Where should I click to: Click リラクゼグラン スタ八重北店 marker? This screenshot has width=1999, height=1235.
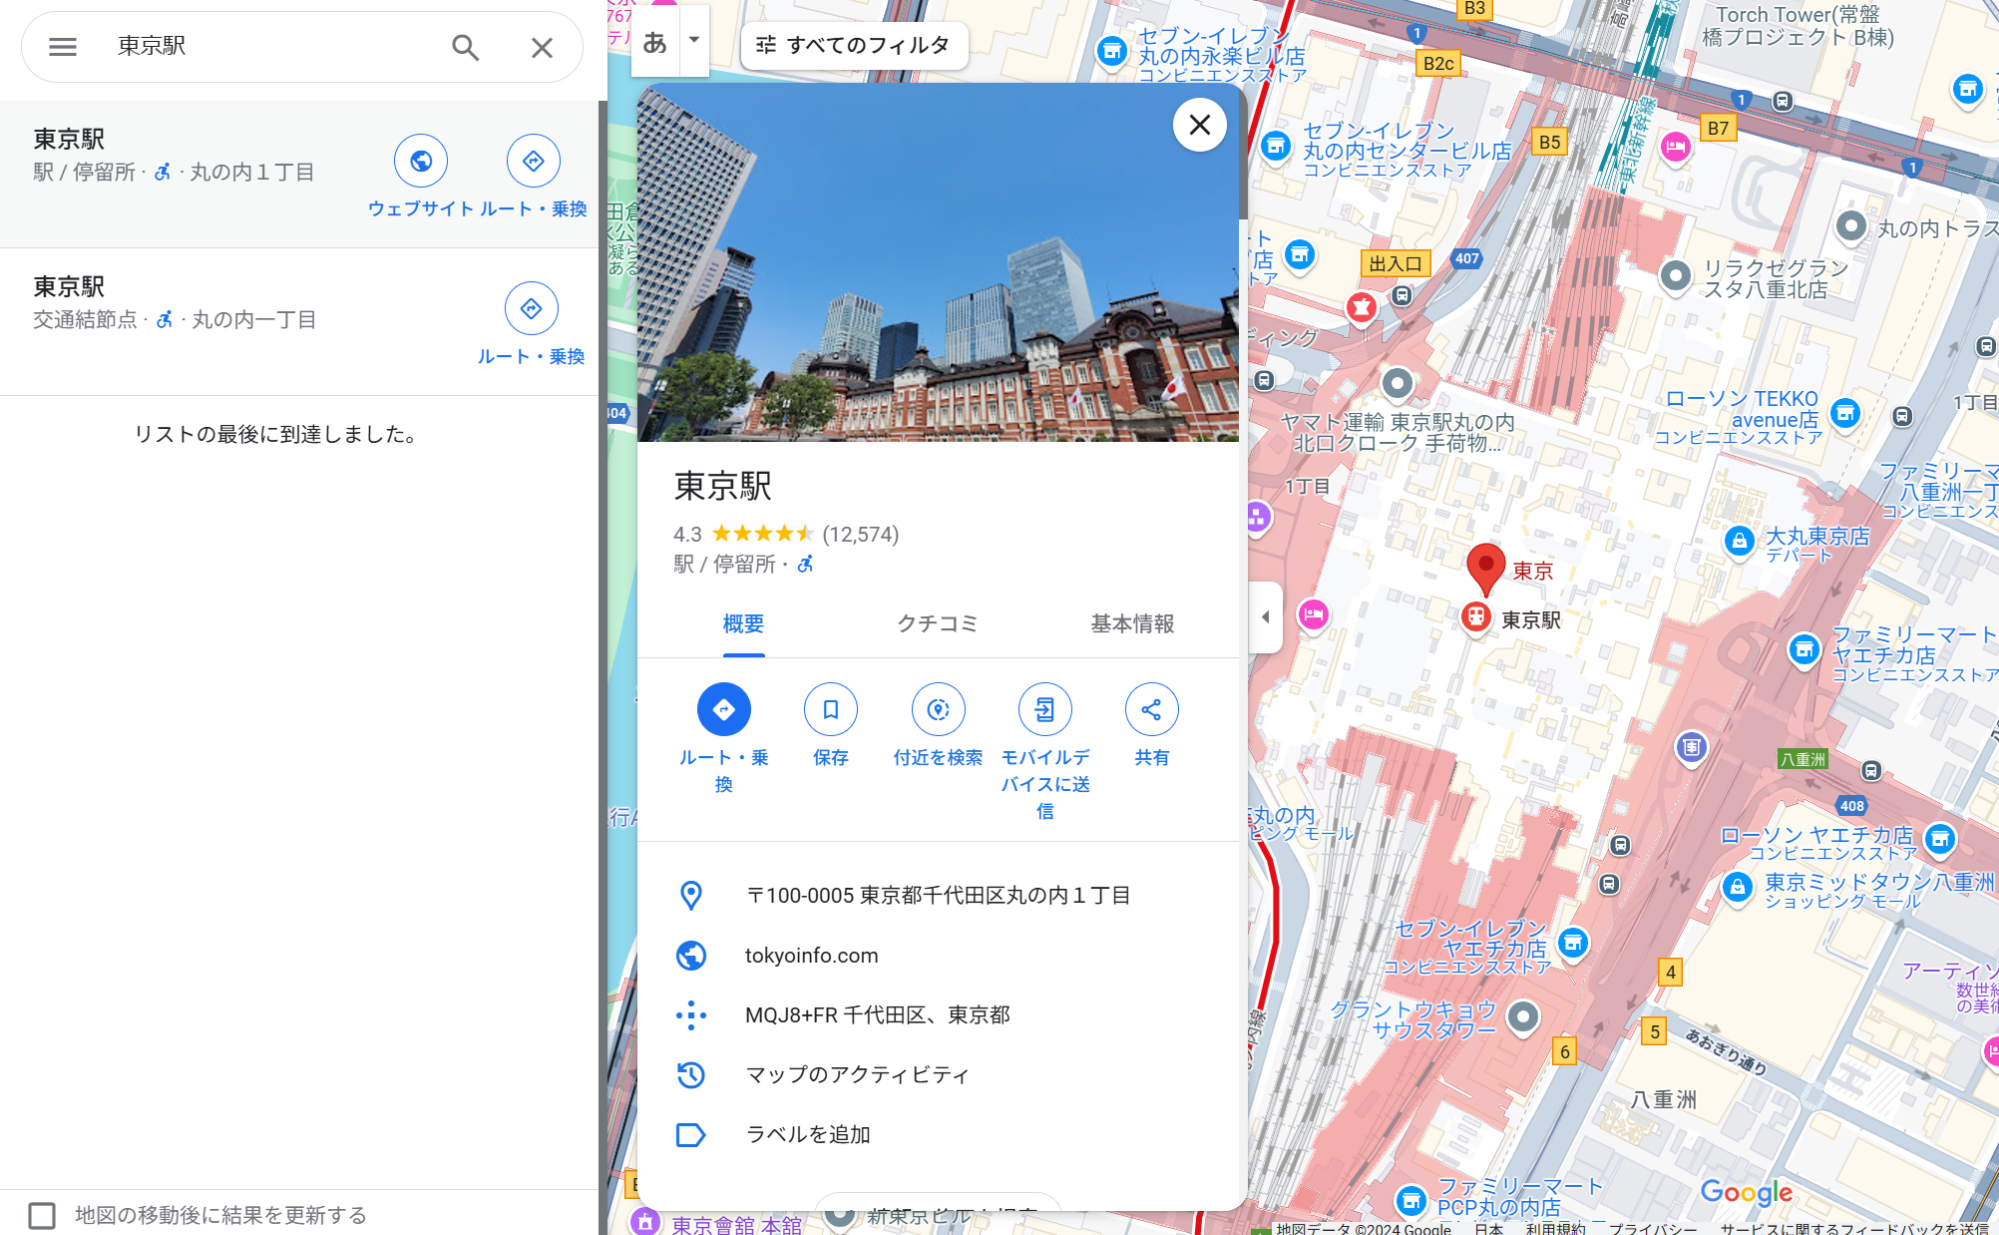coord(1676,275)
